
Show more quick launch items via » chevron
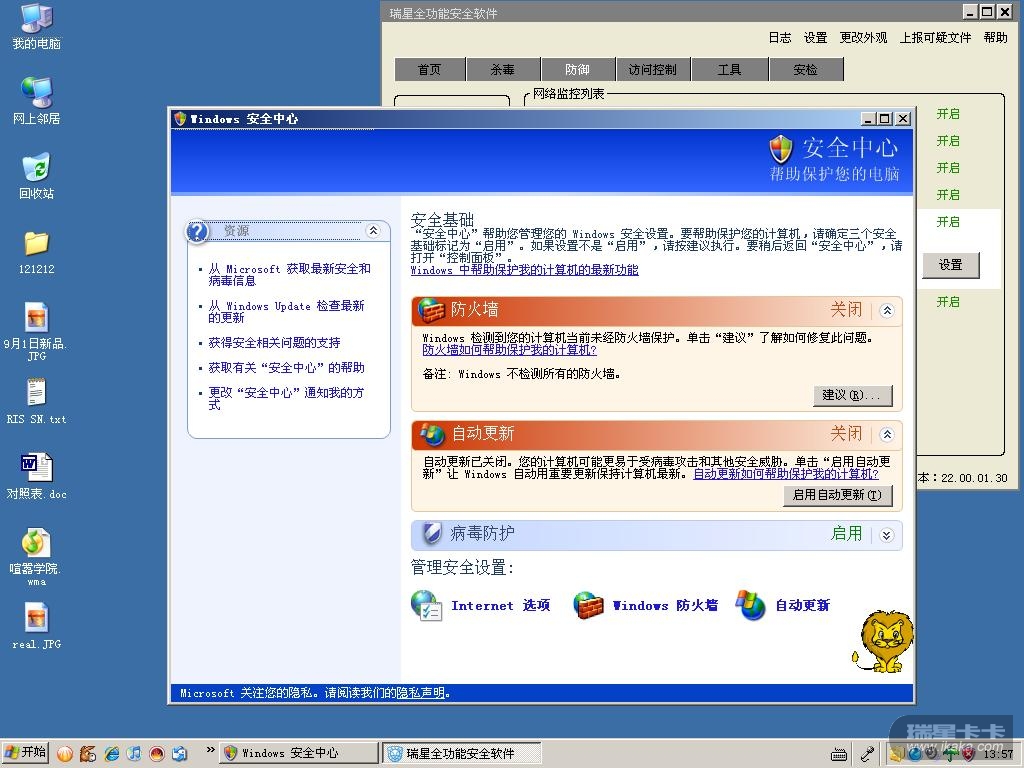210,750
